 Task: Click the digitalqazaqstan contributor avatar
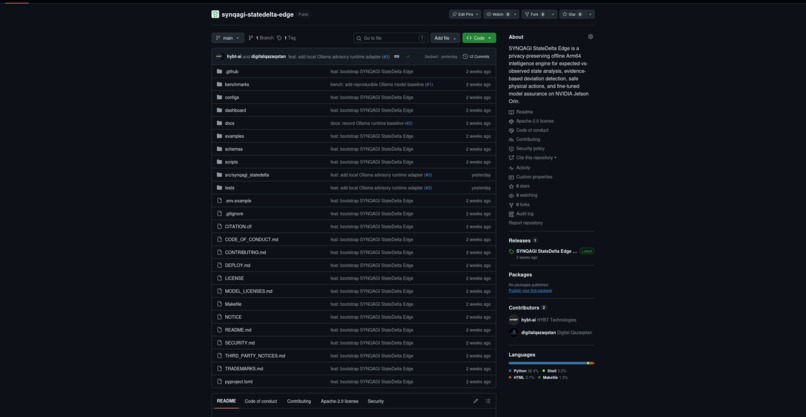(x=514, y=332)
